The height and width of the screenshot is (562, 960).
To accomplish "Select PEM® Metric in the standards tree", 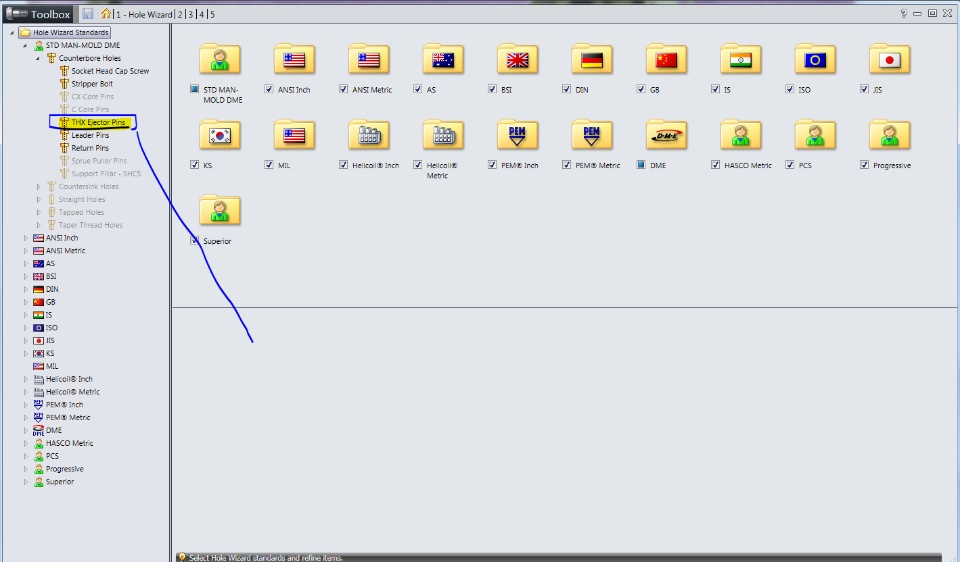I will coord(68,418).
